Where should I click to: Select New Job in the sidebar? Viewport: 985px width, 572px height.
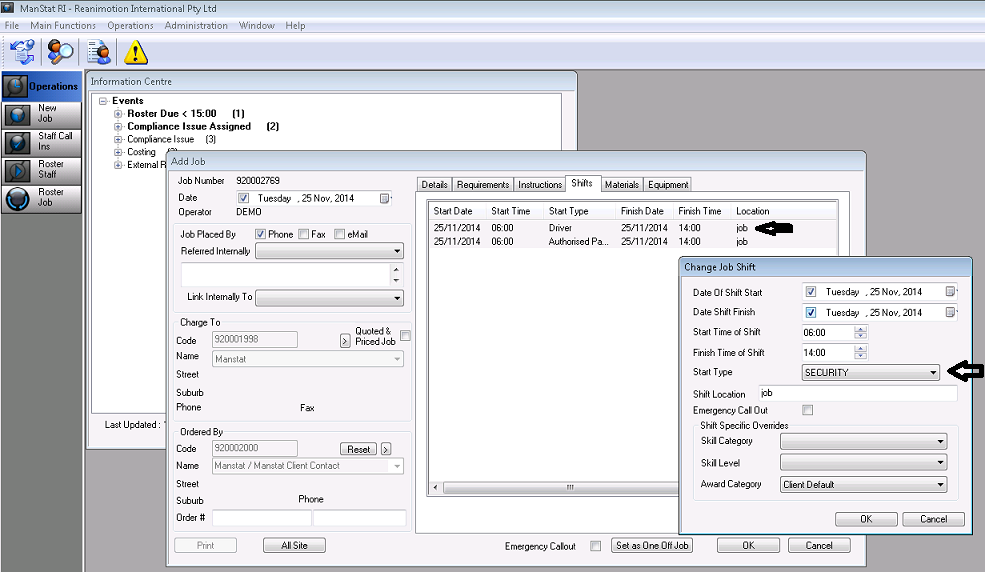coord(41,114)
